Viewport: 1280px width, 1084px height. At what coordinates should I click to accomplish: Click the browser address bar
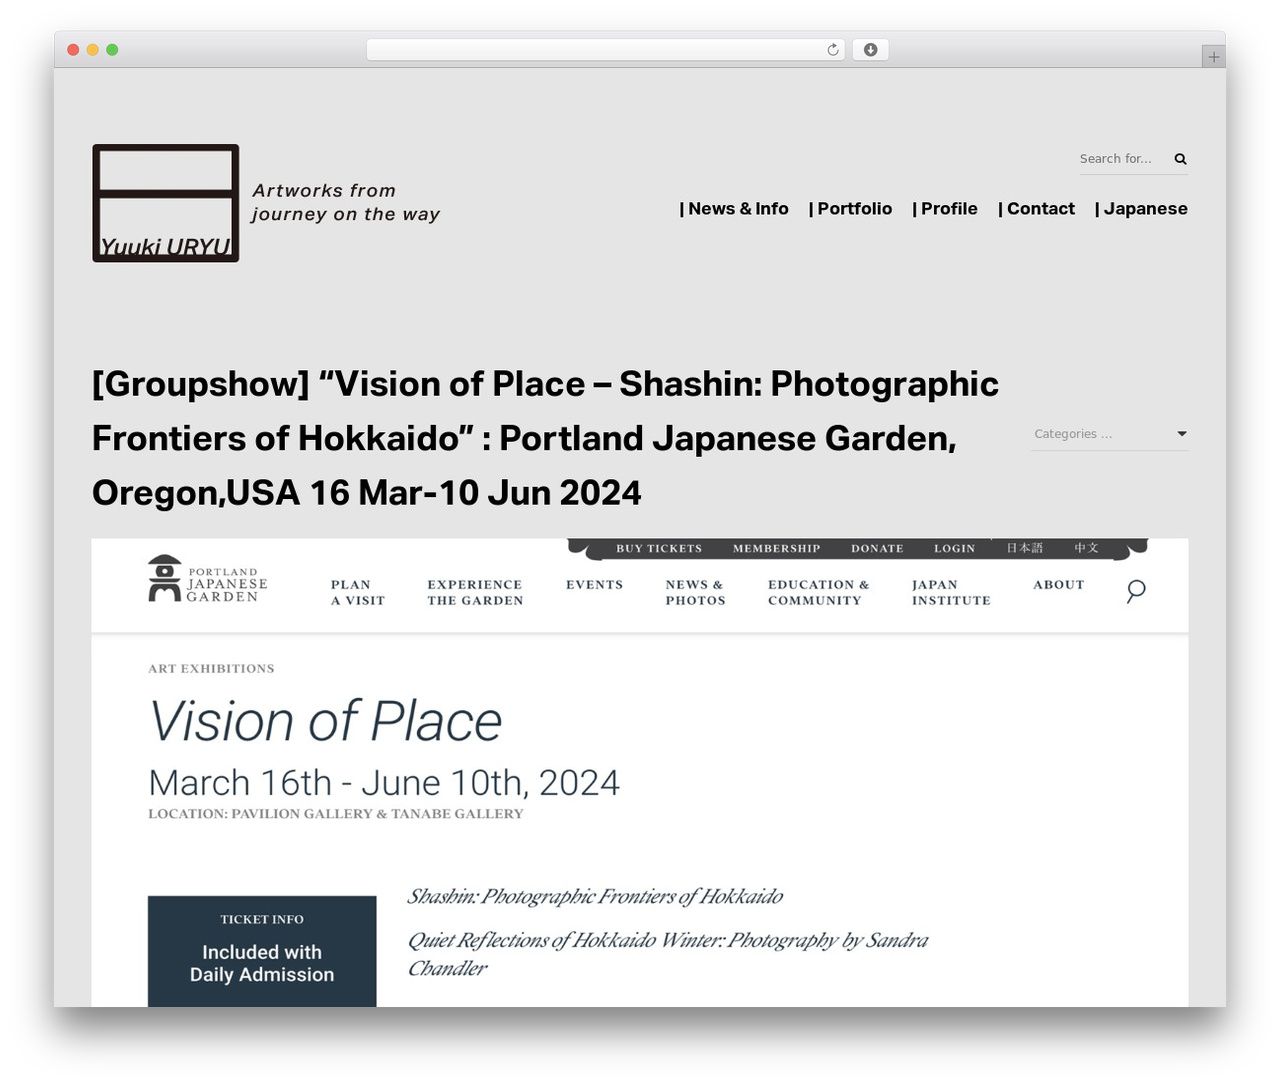click(606, 50)
